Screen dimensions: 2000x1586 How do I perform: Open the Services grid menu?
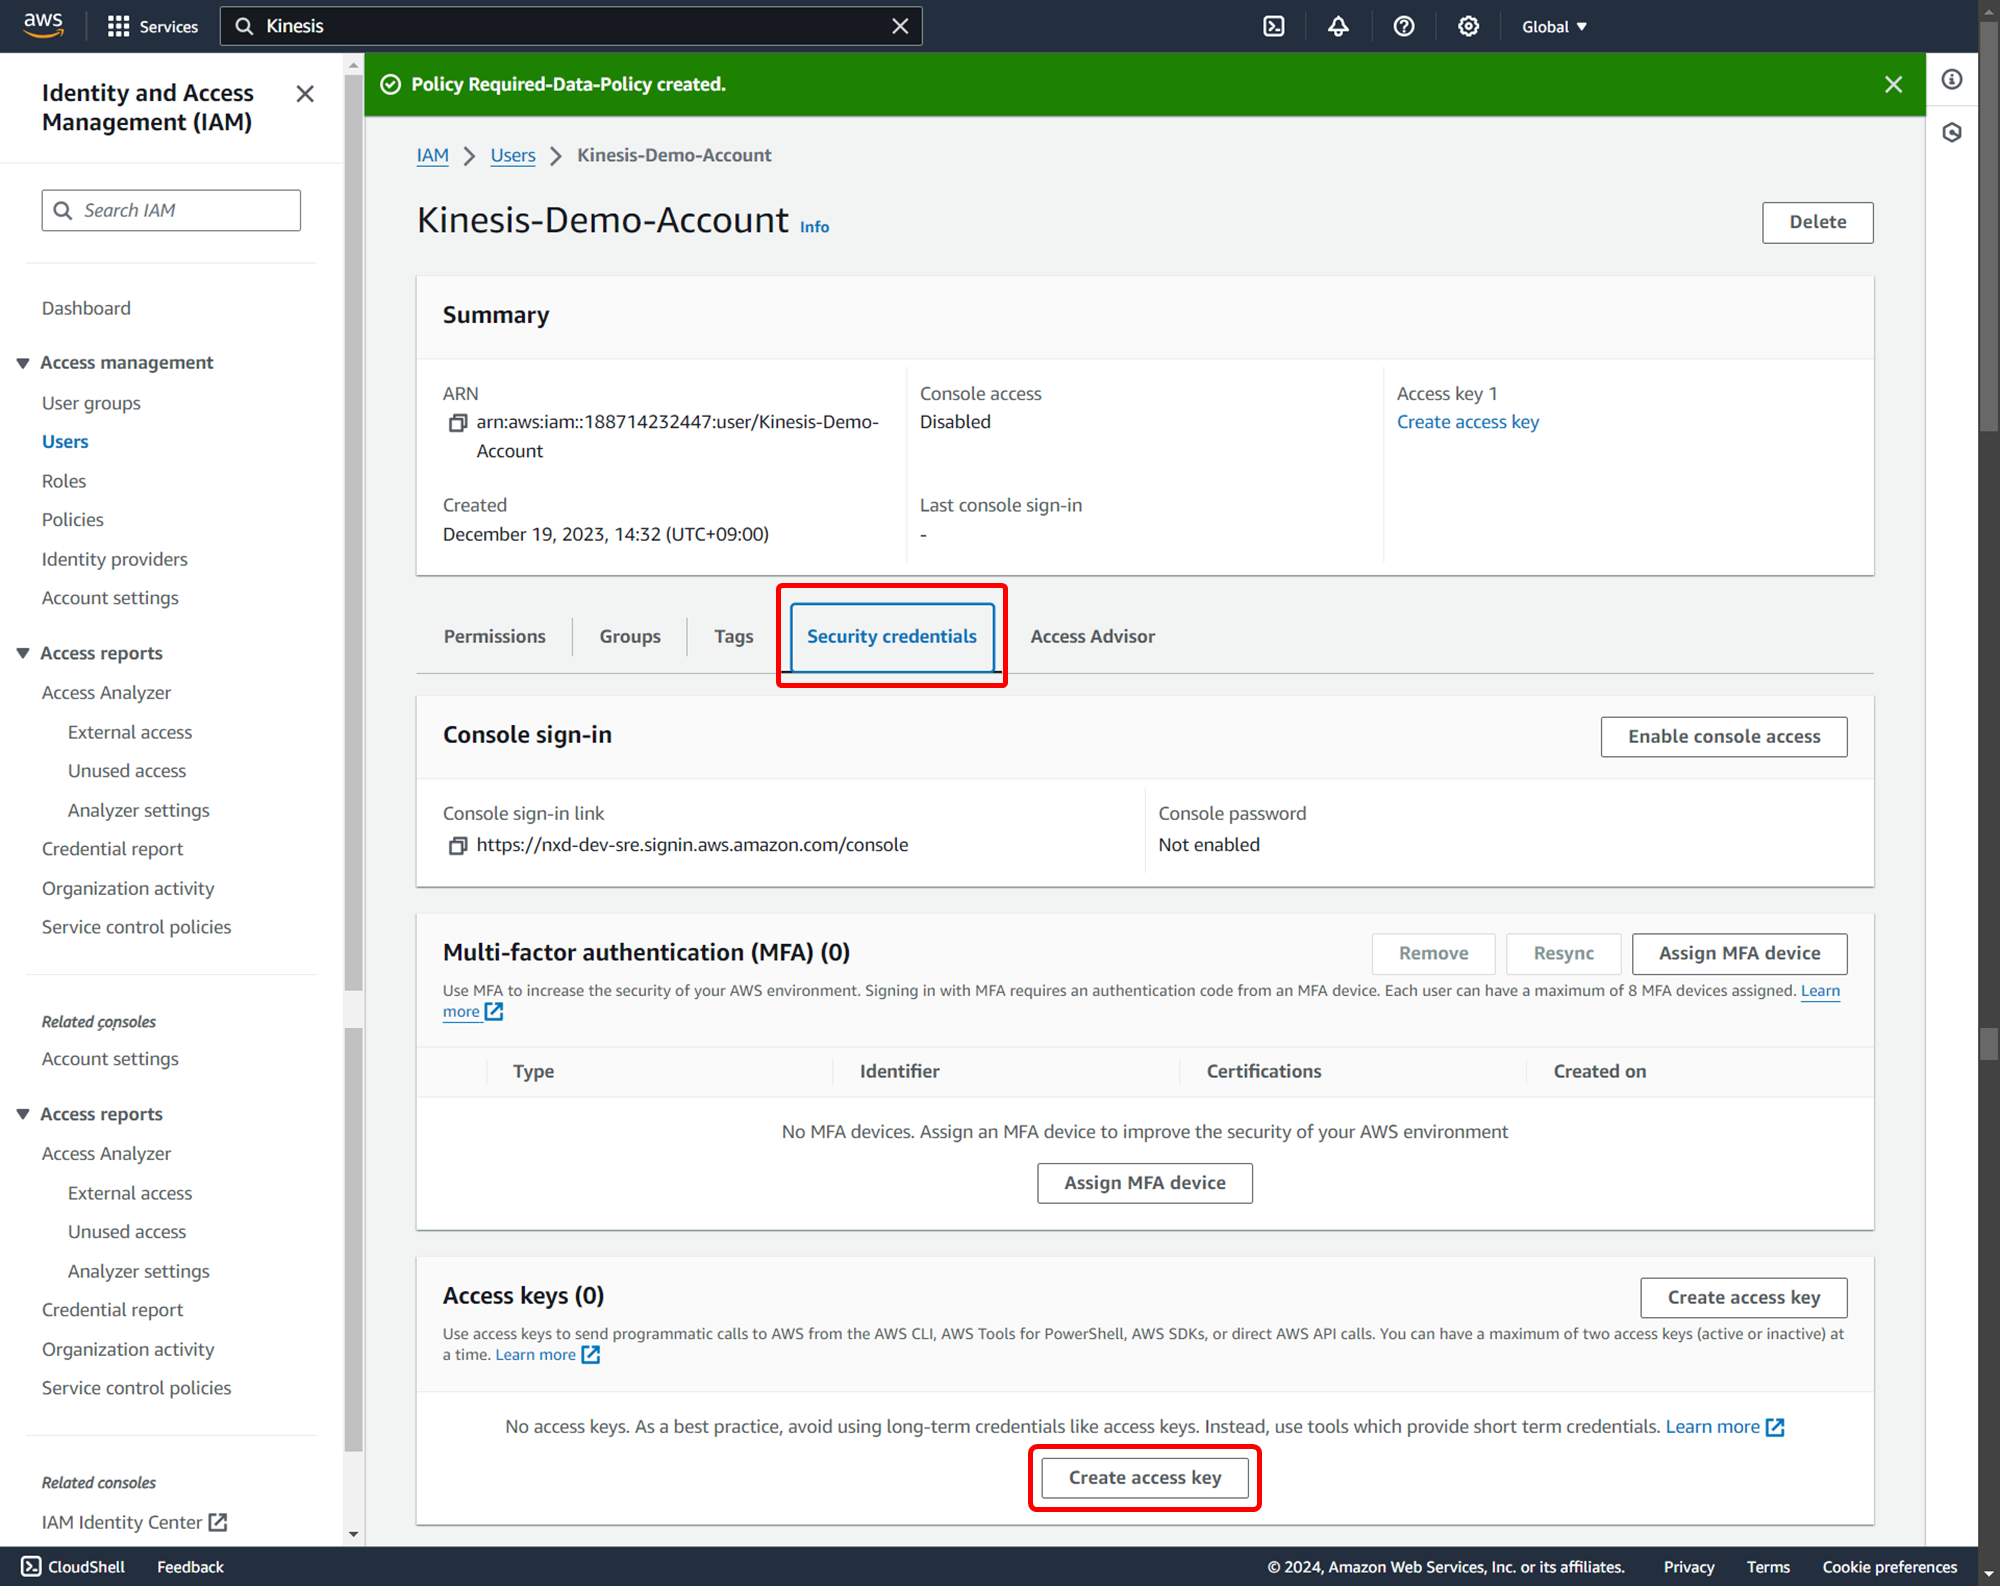coord(152,26)
